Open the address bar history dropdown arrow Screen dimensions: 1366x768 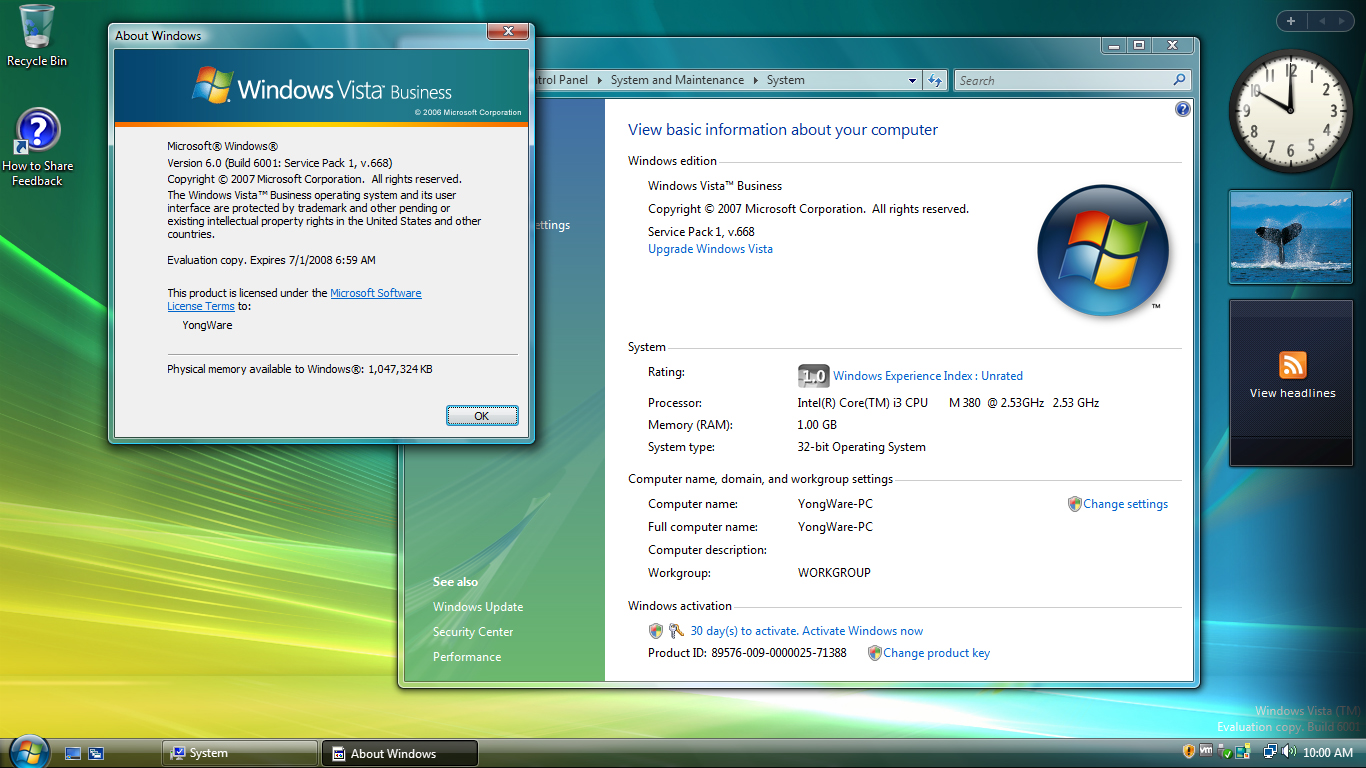912,80
